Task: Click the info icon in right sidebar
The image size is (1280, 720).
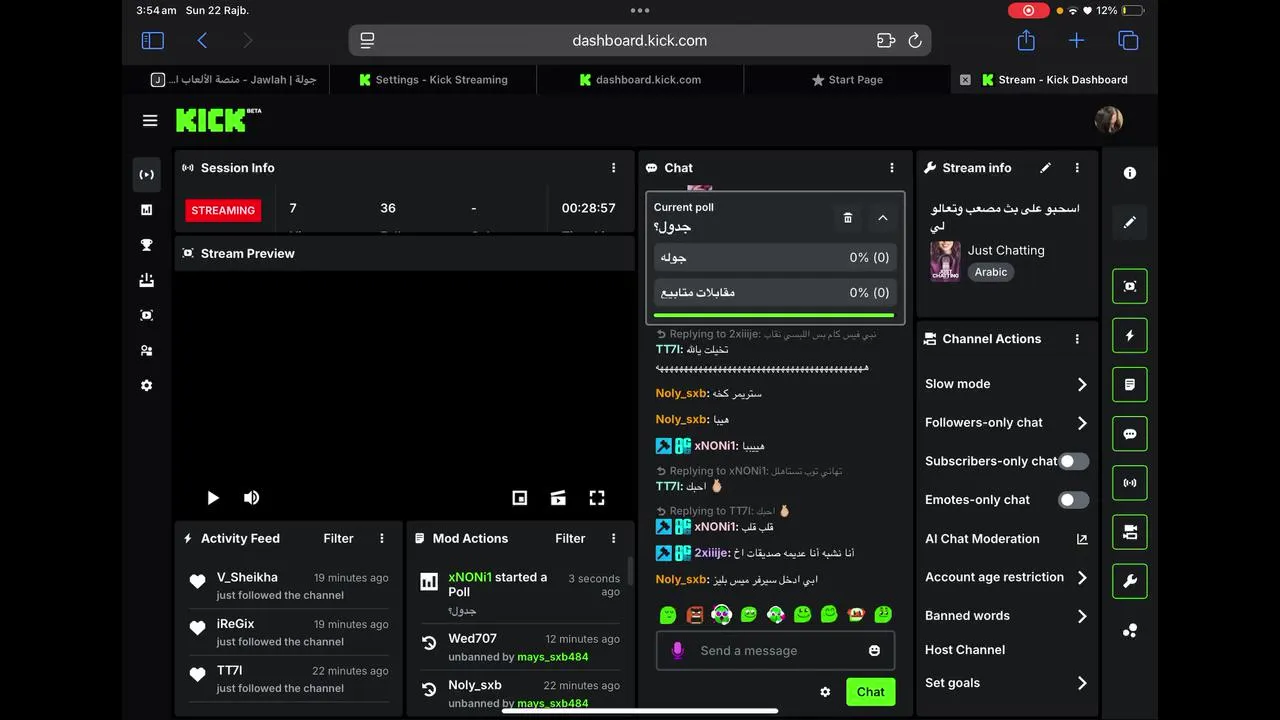Action: coord(1130,173)
